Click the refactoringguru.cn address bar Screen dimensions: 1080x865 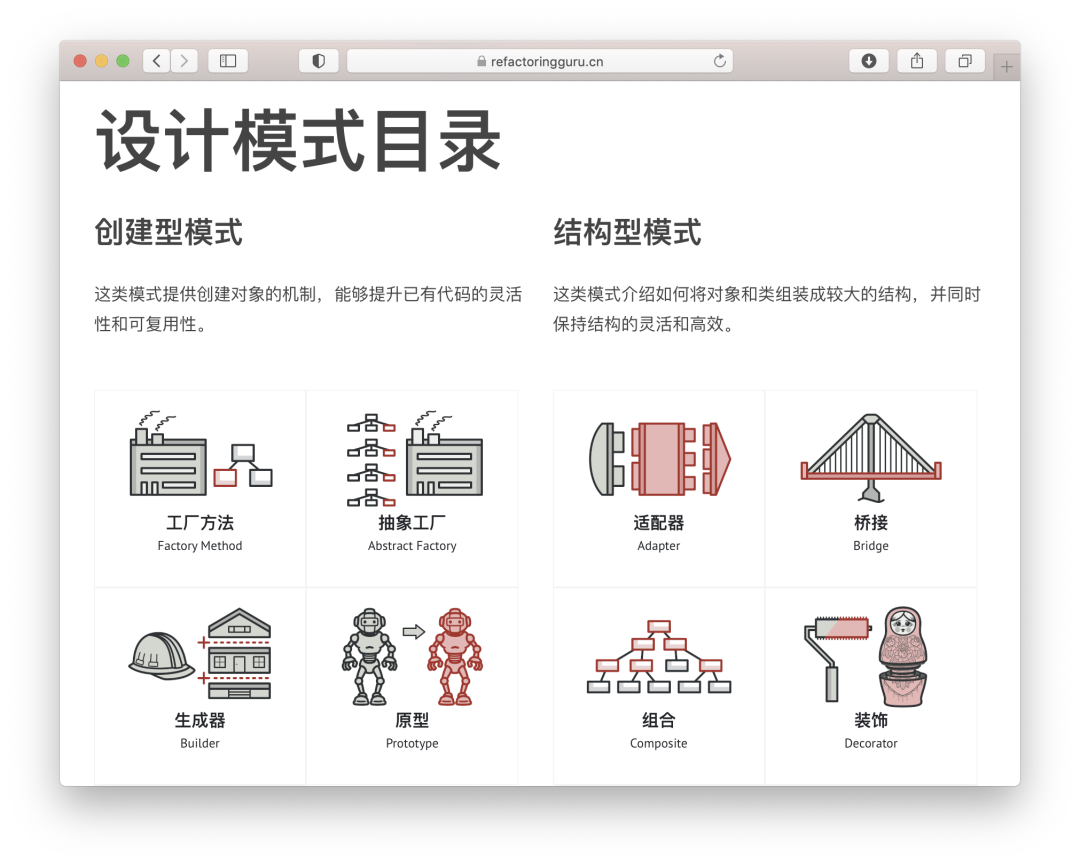540,61
